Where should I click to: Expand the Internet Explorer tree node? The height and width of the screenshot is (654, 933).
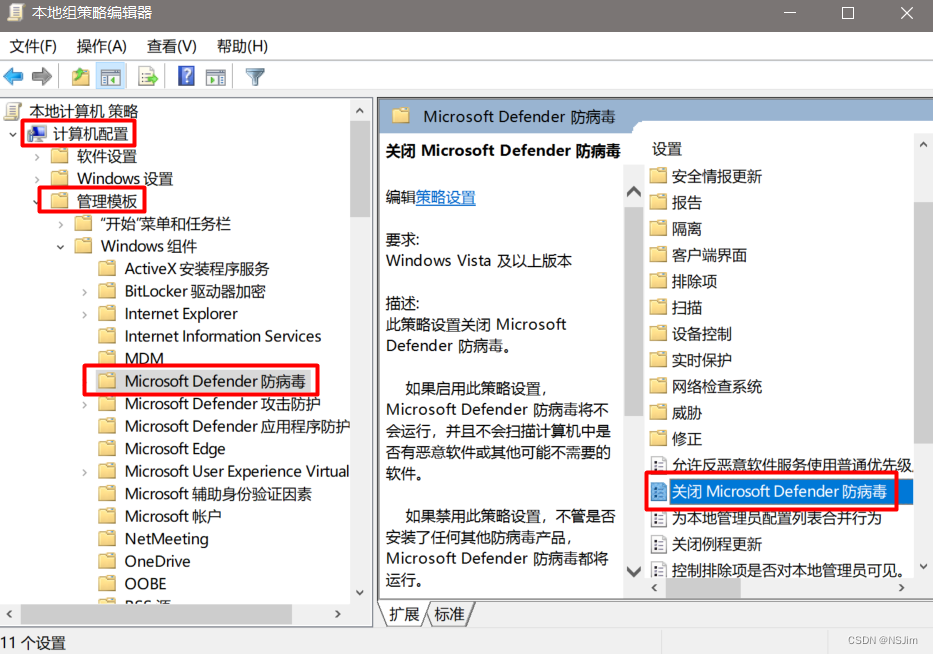(84, 315)
